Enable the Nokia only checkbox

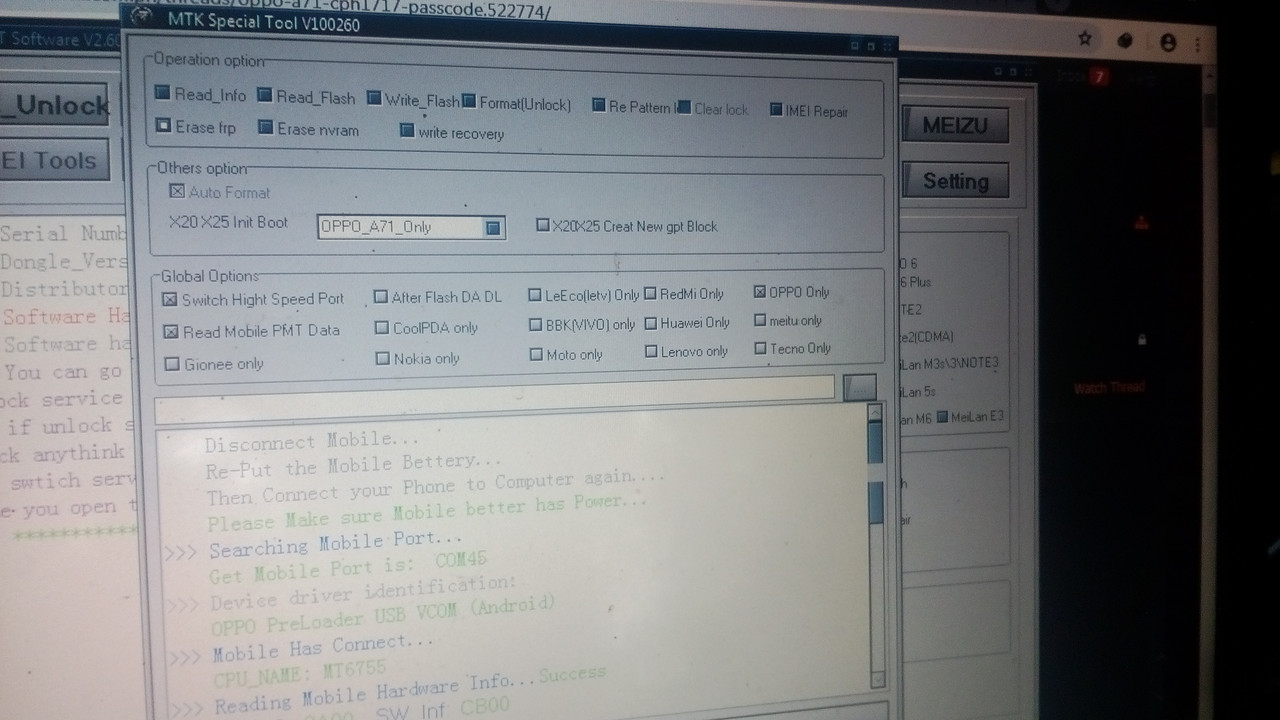382,358
